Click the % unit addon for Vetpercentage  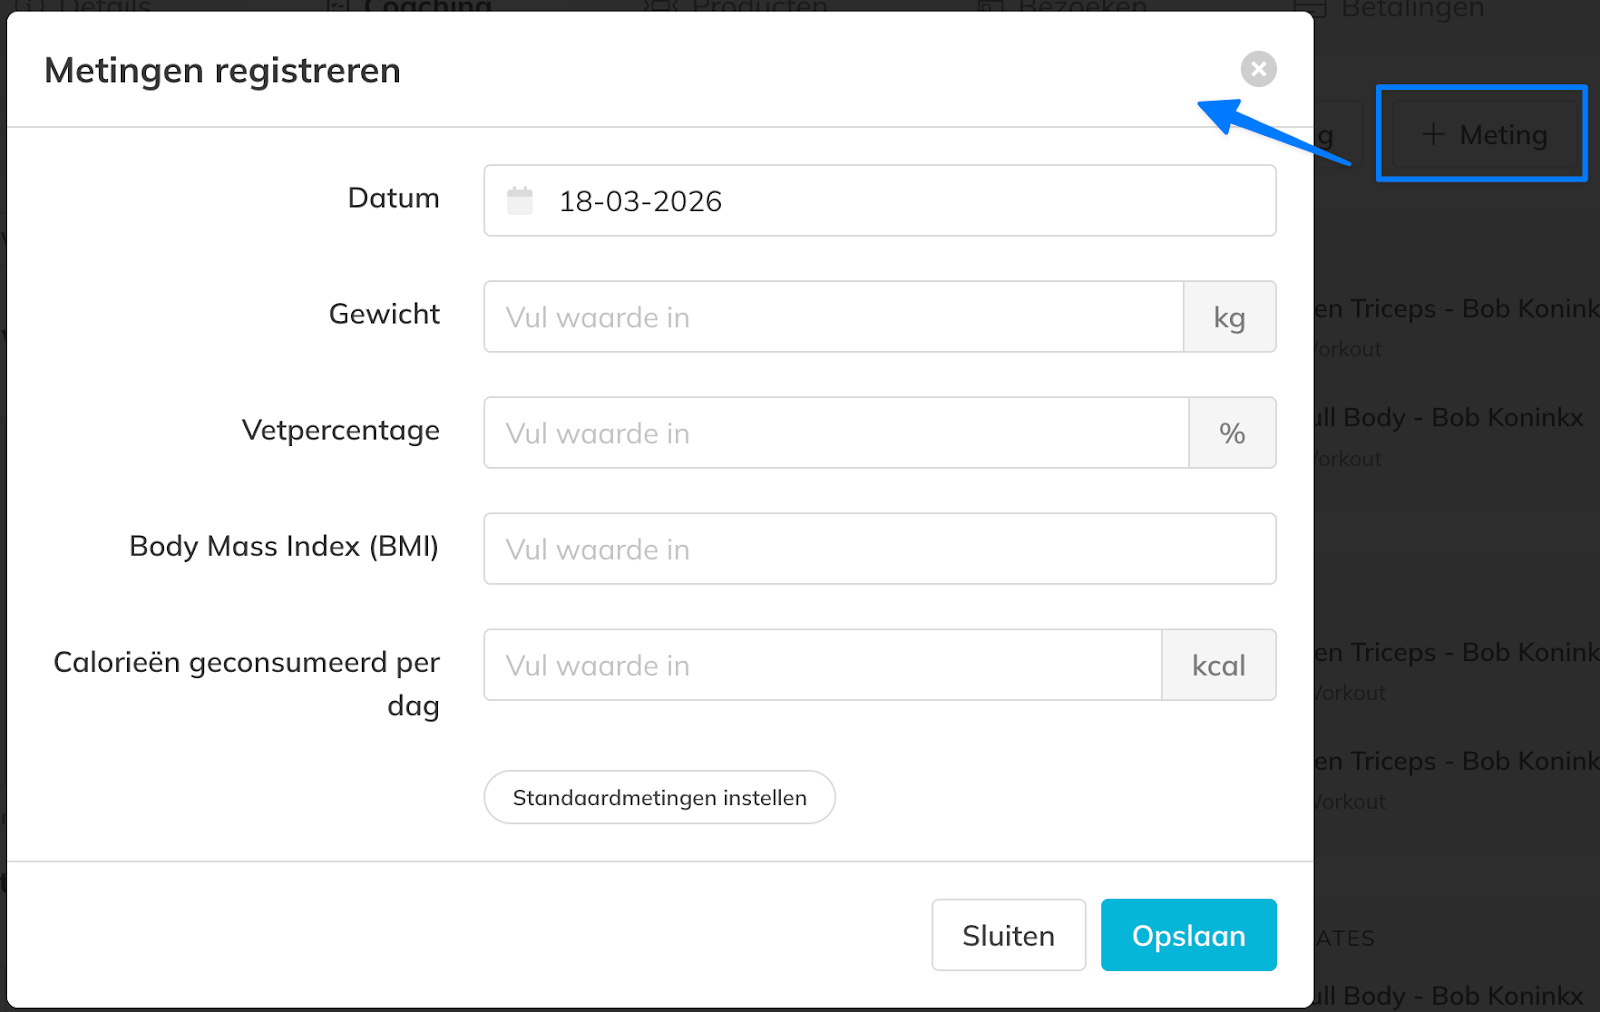click(1232, 433)
